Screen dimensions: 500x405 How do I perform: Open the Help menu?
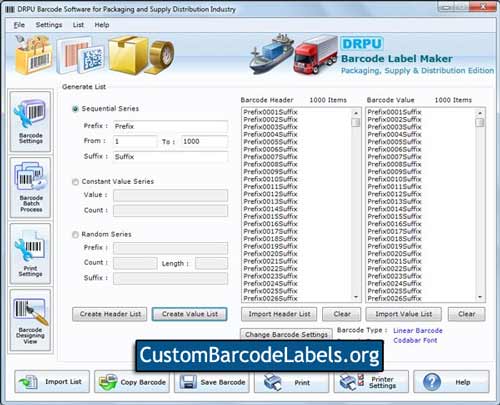pos(102,25)
